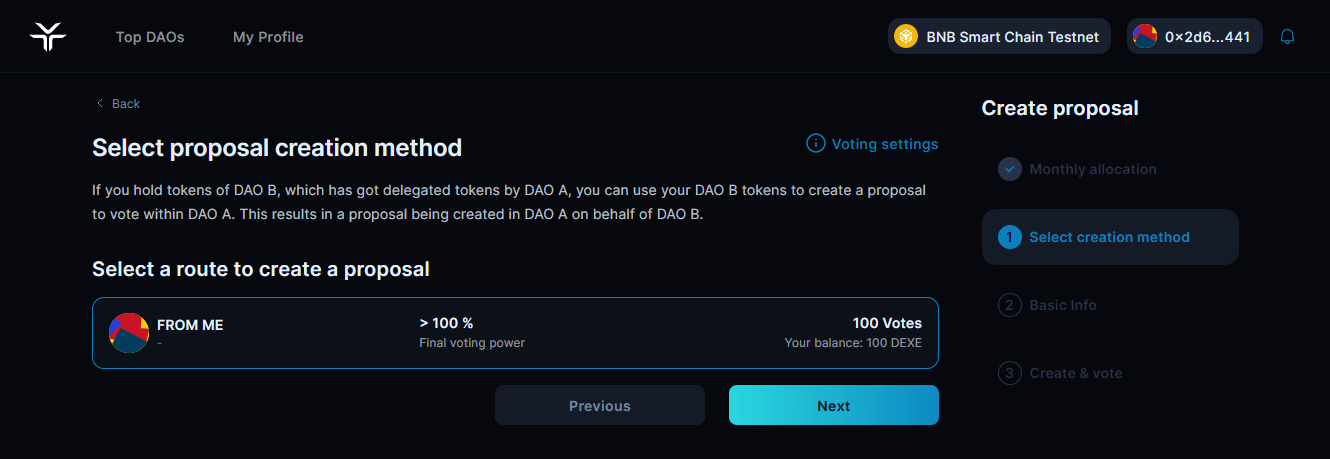Open the Voting settings link
Image resolution: width=1330 pixels, height=459 pixels.
point(884,144)
